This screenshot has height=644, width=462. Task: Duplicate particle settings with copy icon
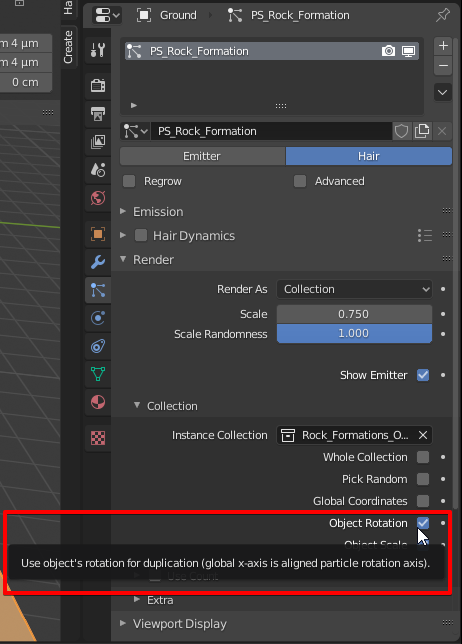point(422,131)
